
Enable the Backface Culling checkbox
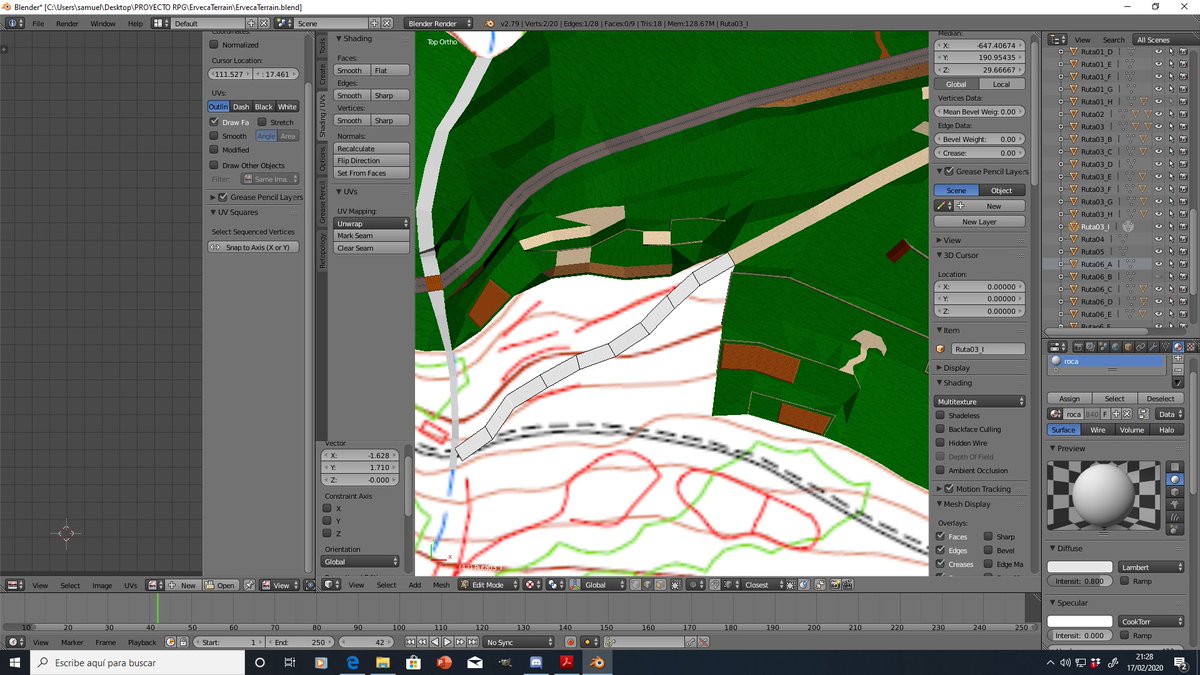click(940, 429)
